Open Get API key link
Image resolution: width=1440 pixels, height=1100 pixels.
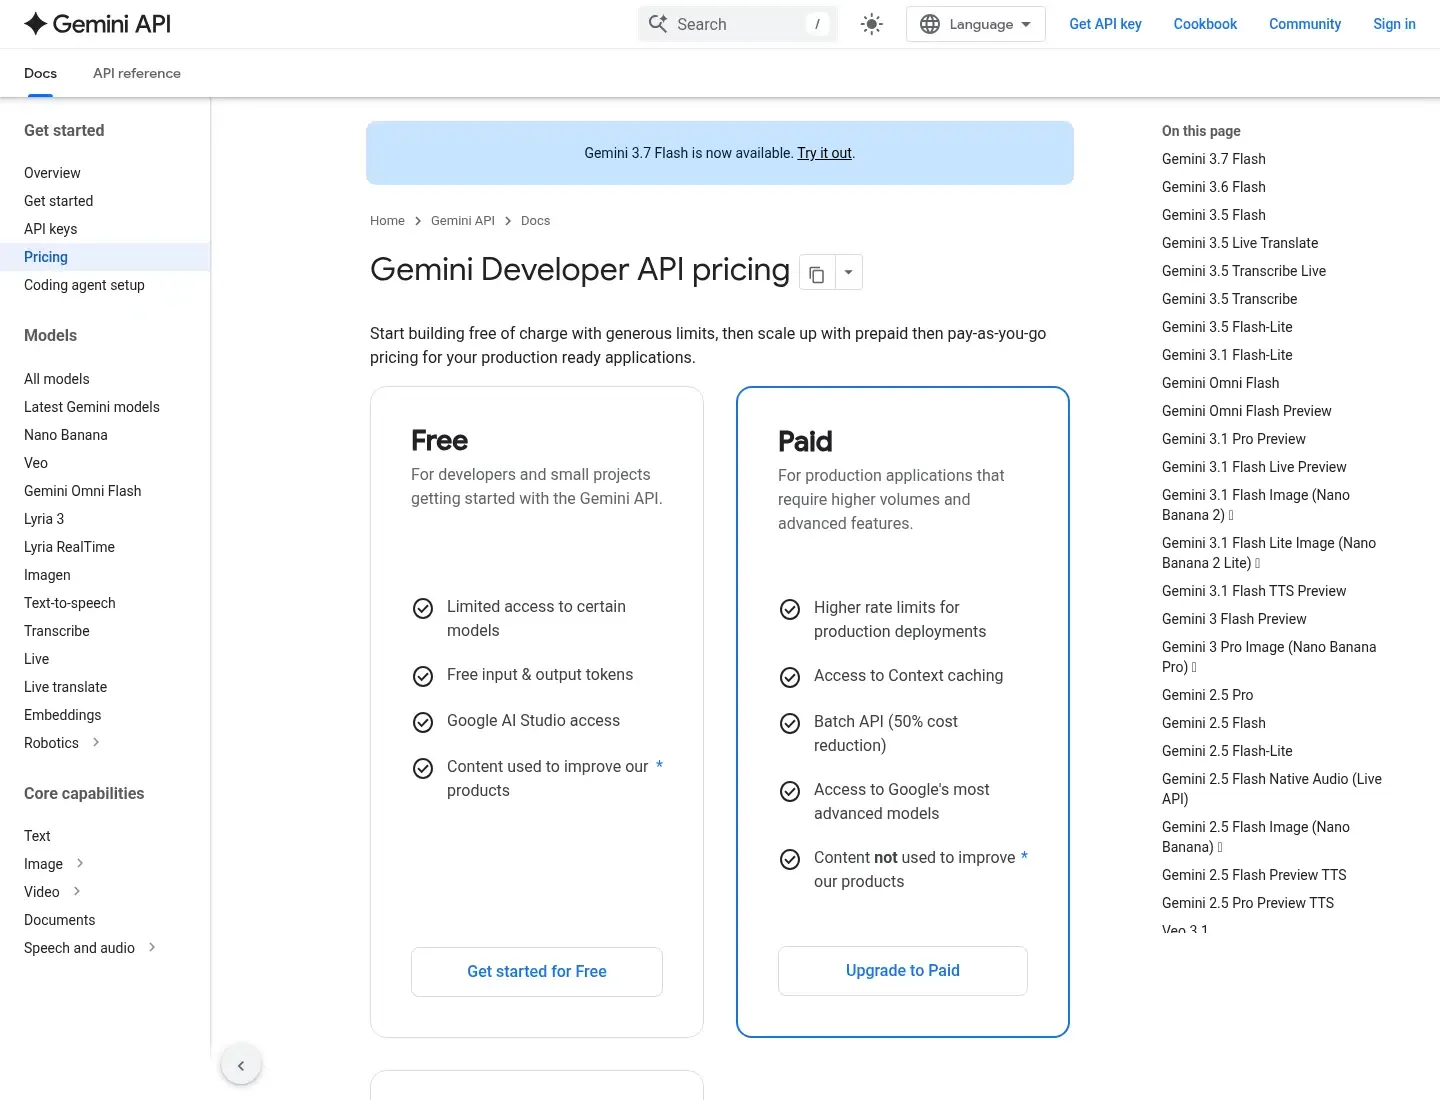tap(1105, 24)
